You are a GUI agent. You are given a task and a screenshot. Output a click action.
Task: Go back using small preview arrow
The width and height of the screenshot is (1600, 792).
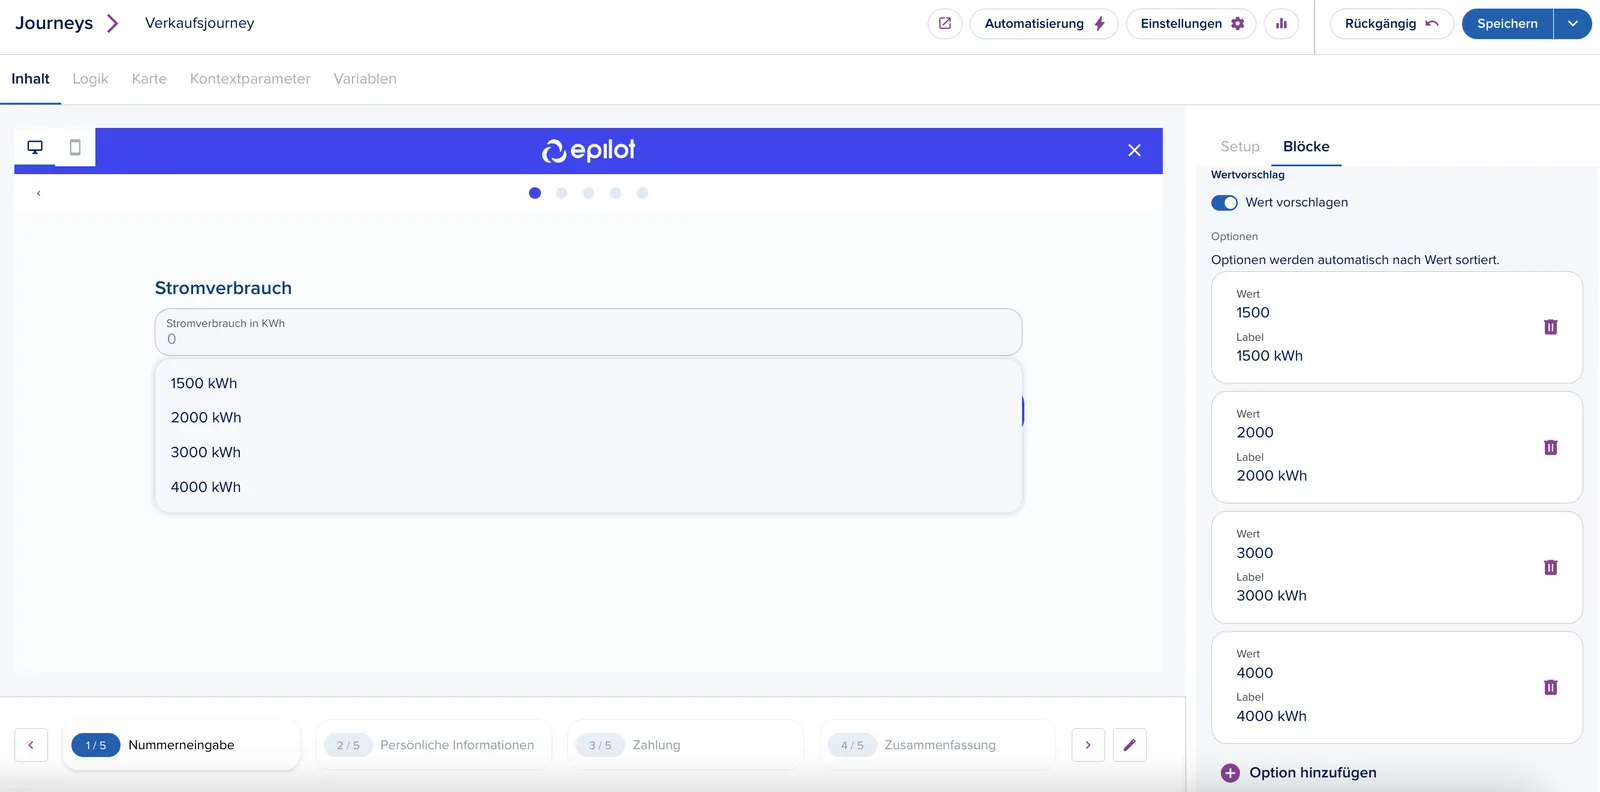[38, 193]
